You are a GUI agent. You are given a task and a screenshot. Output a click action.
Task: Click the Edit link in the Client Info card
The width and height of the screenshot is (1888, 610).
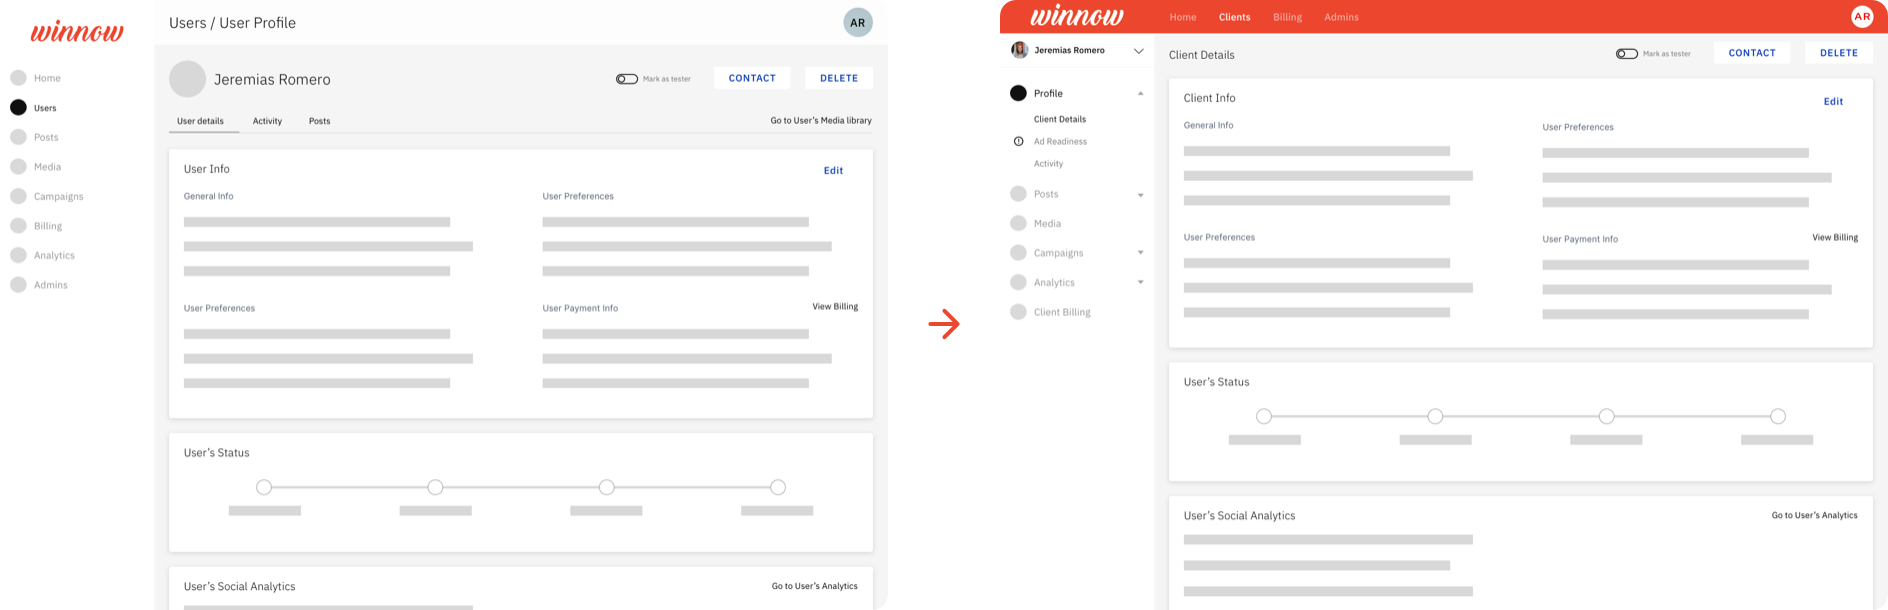click(x=1832, y=102)
